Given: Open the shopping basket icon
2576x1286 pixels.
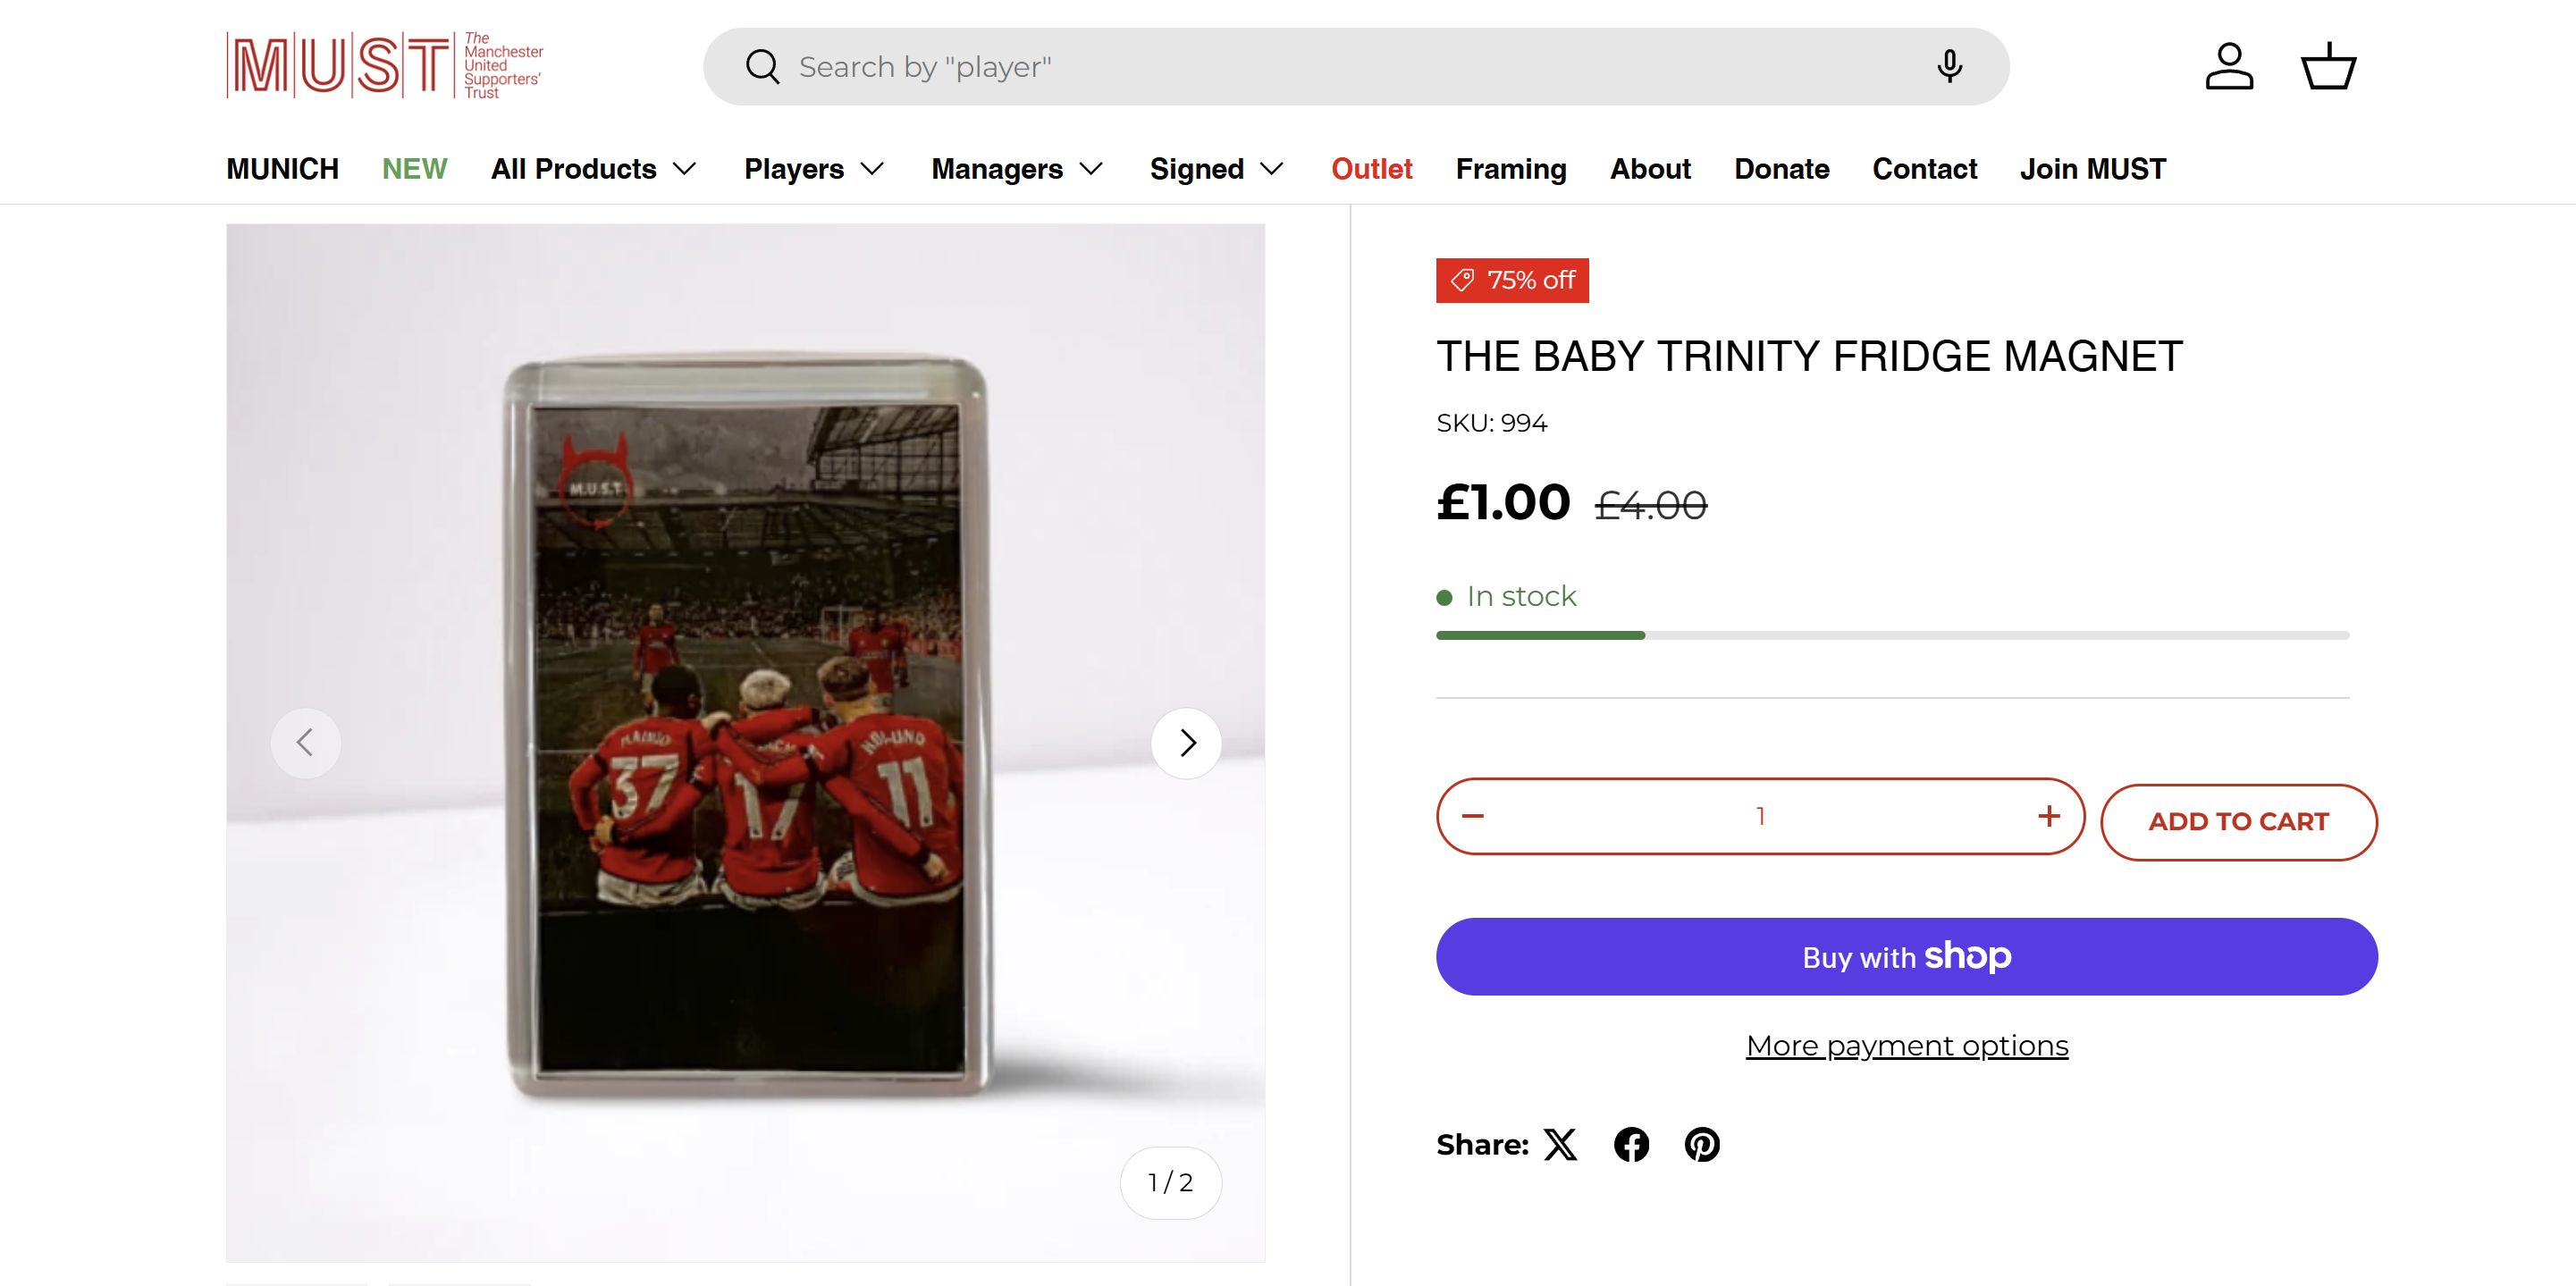Looking at the screenshot, I should (x=2328, y=66).
